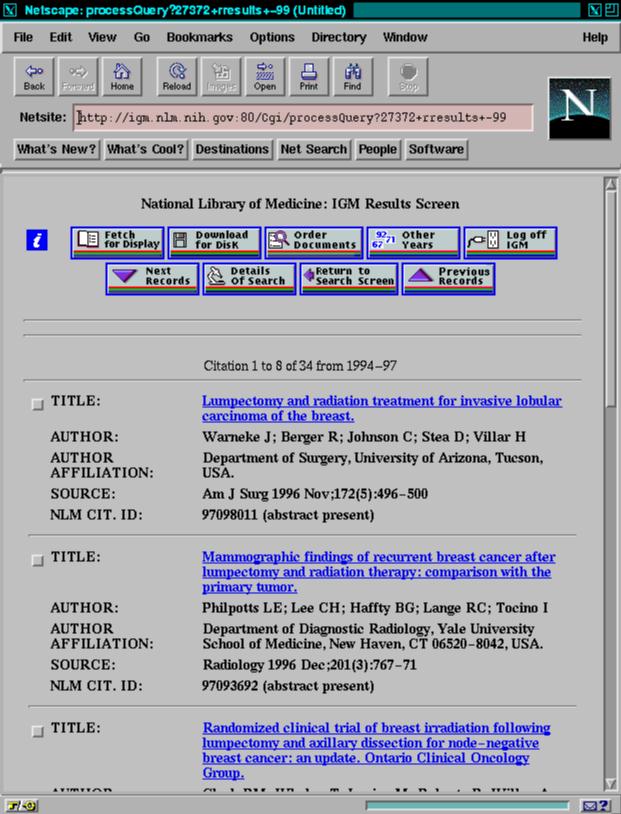Click the Destinations button
Screen dimensions: 621x814
[x=232, y=149]
